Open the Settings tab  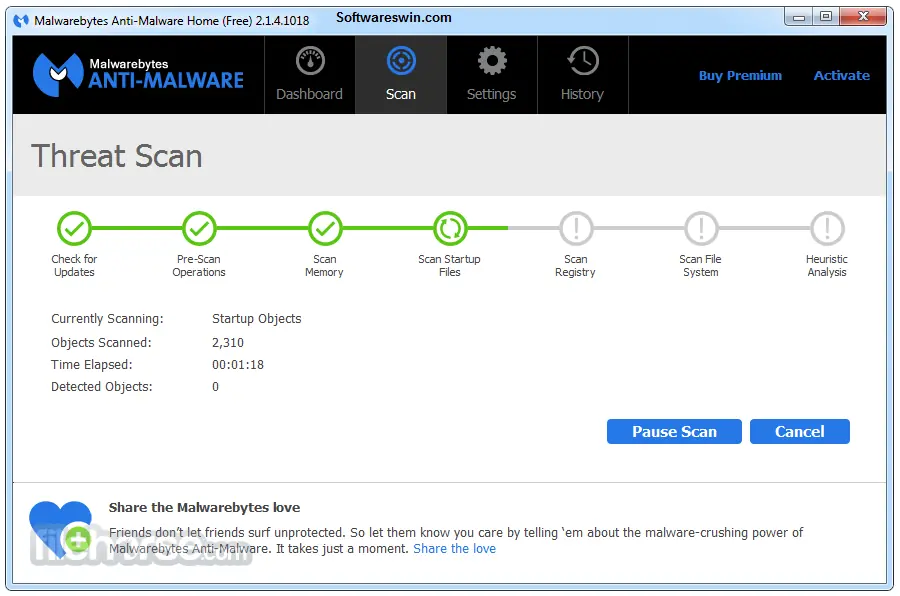(491, 75)
